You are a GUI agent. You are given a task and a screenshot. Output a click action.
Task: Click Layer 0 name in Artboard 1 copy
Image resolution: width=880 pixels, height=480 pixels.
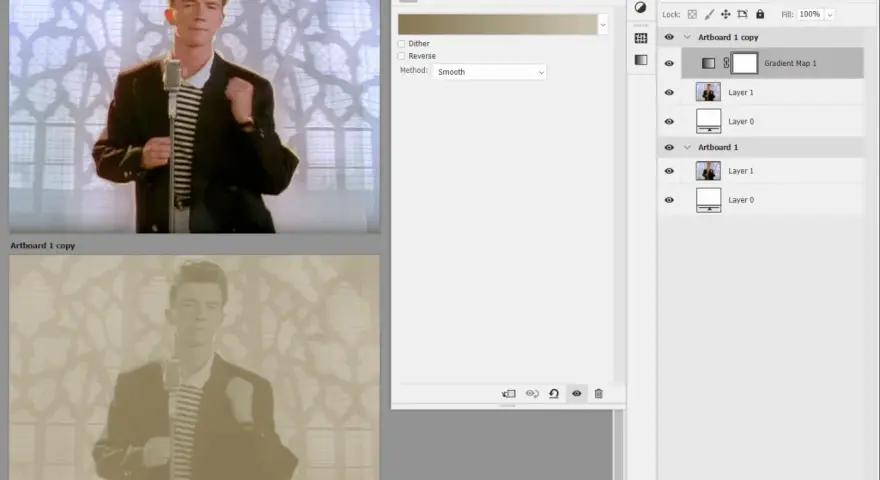(x=741, y=122)
